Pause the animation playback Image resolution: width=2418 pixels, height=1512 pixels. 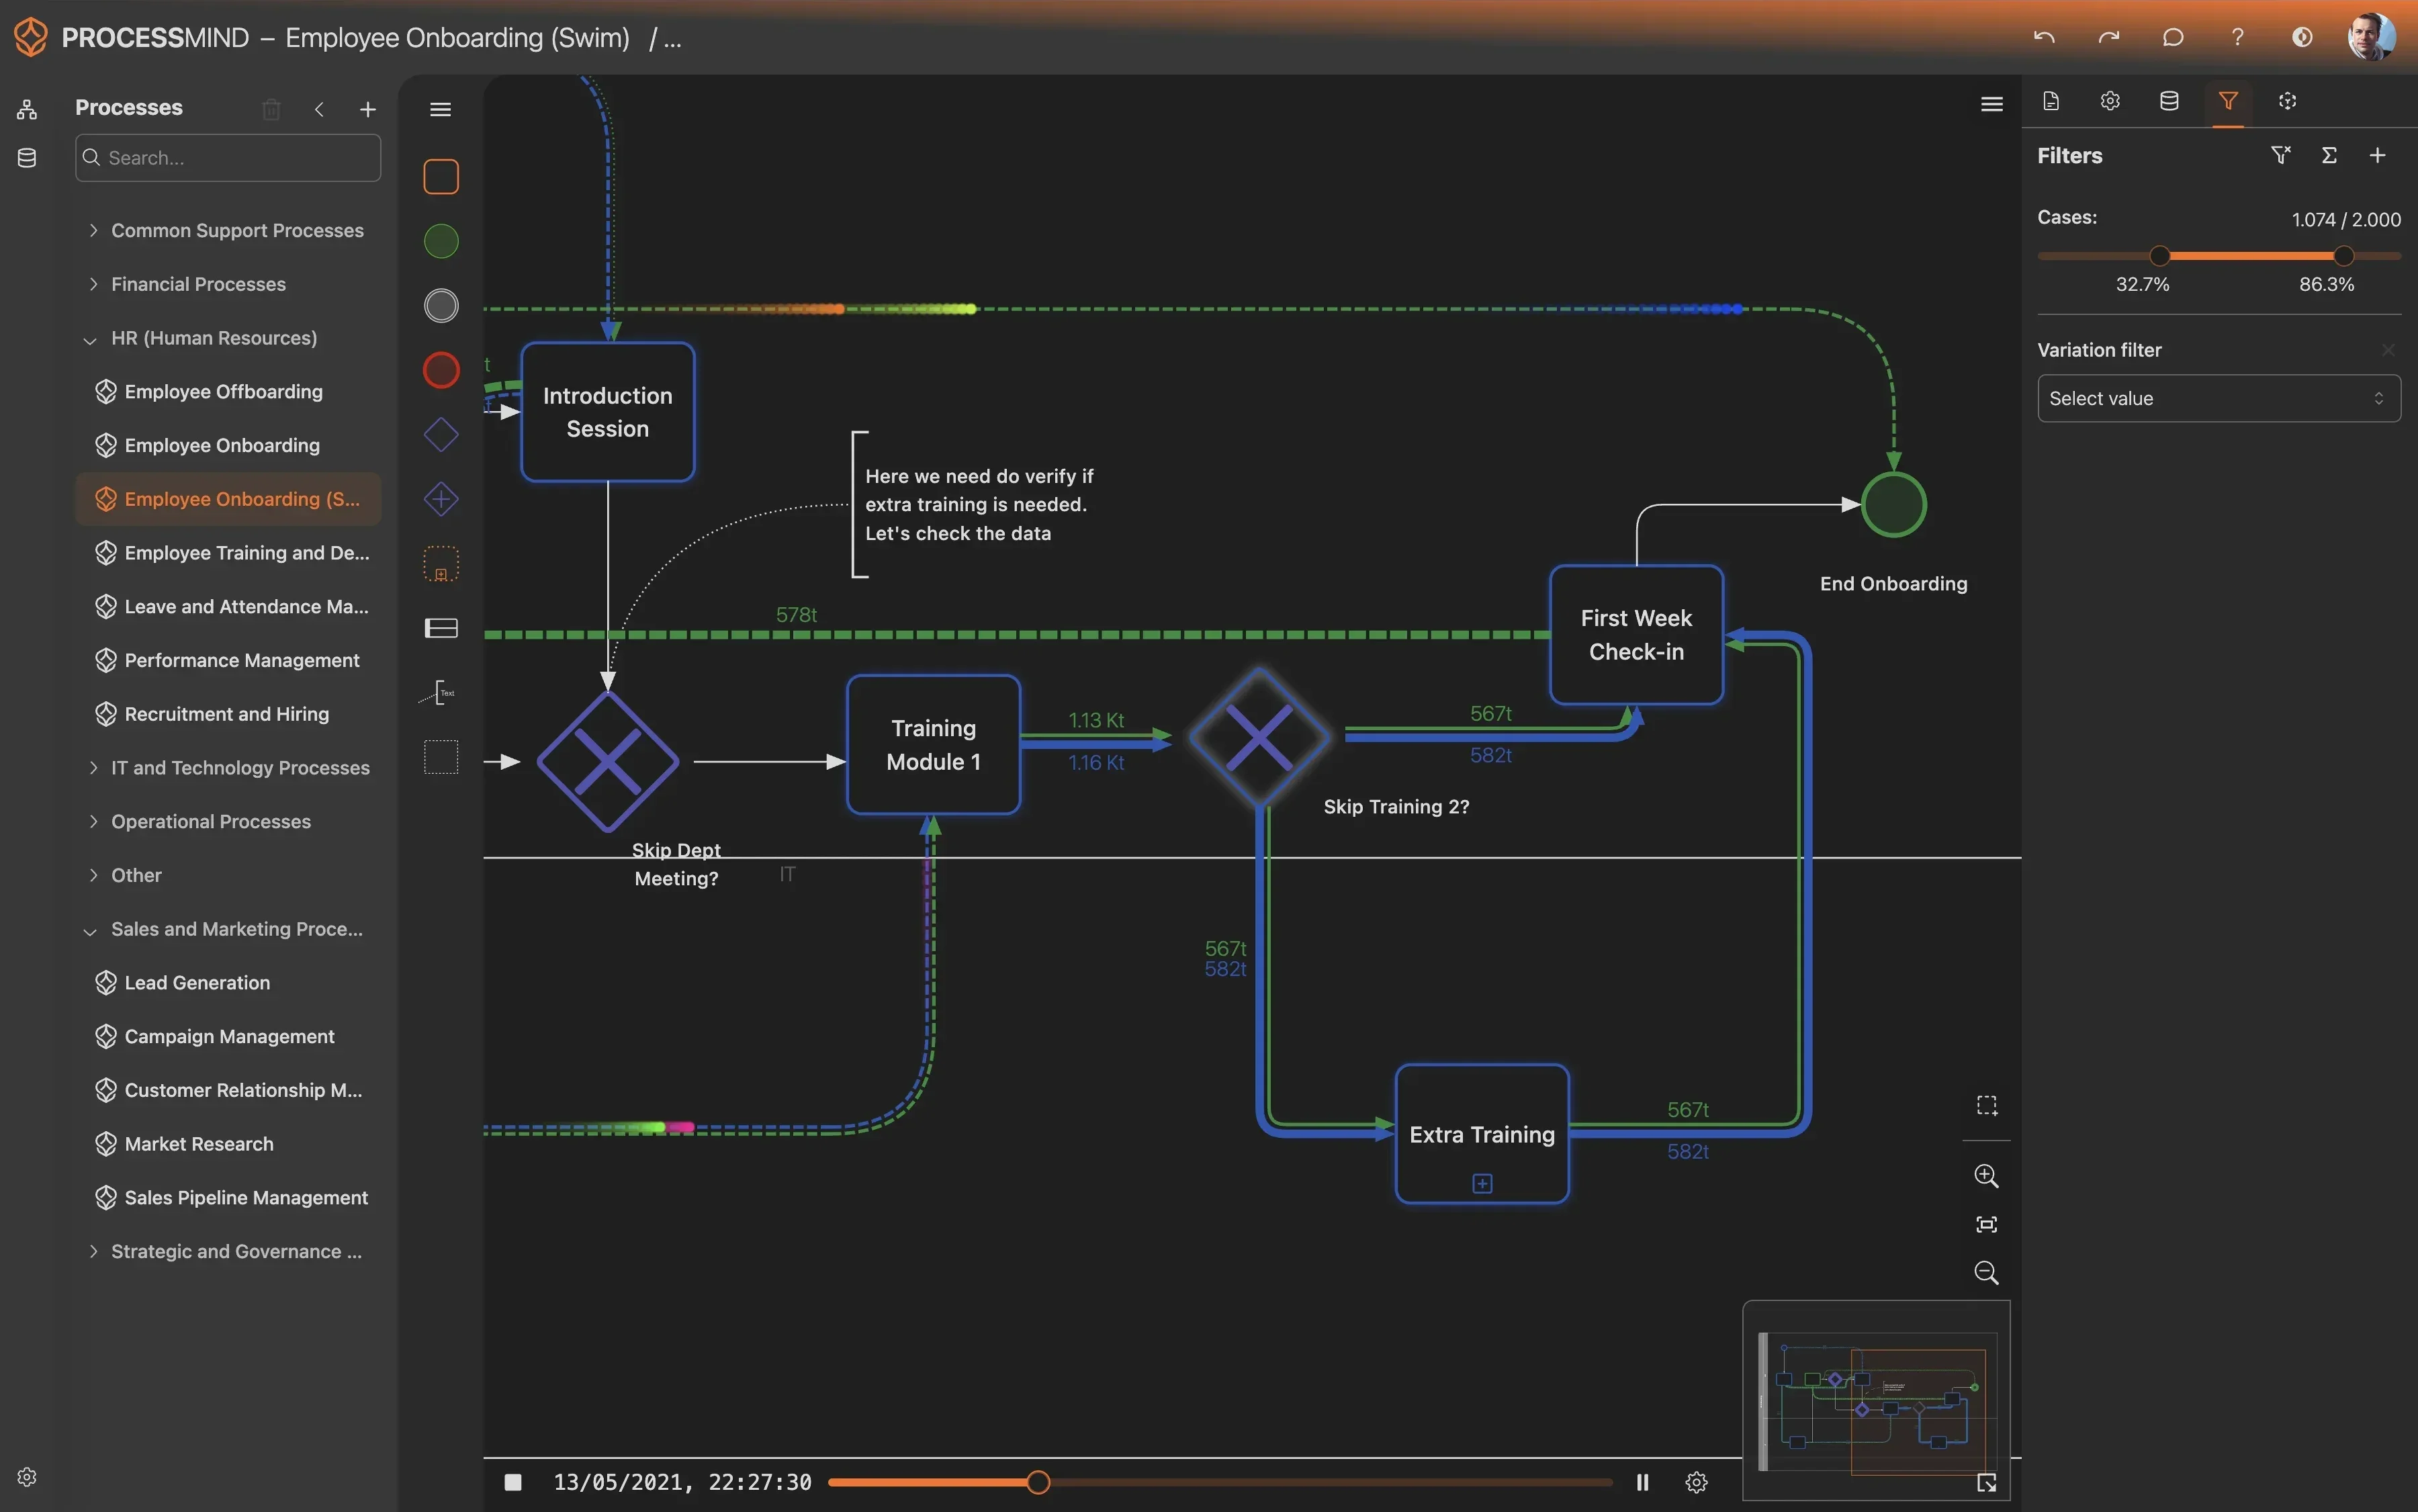click(1642, 1482)
